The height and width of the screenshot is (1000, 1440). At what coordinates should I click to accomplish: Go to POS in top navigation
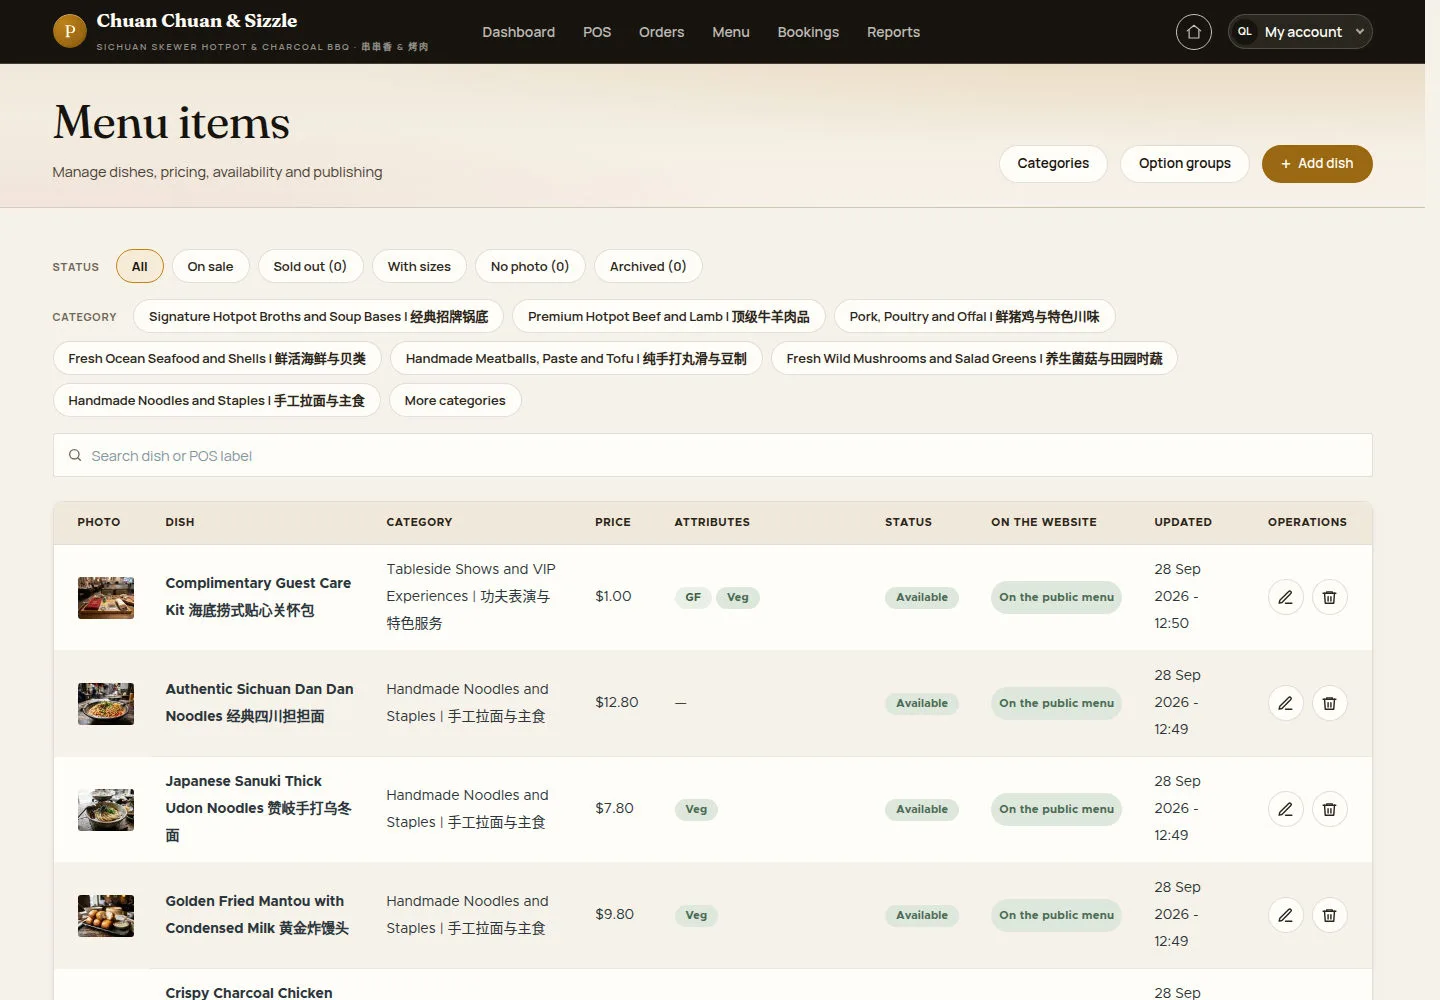(x=597, y=32)
